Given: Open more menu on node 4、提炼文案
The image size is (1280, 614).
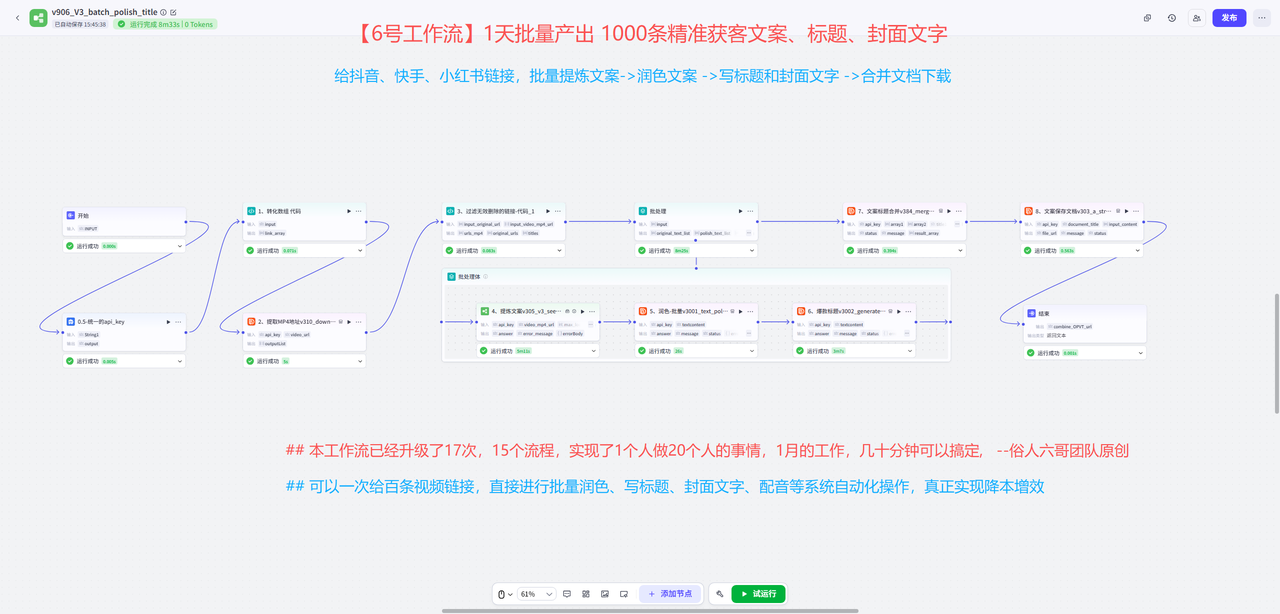Looking at the screenshot, I should [x=592, y=311].
